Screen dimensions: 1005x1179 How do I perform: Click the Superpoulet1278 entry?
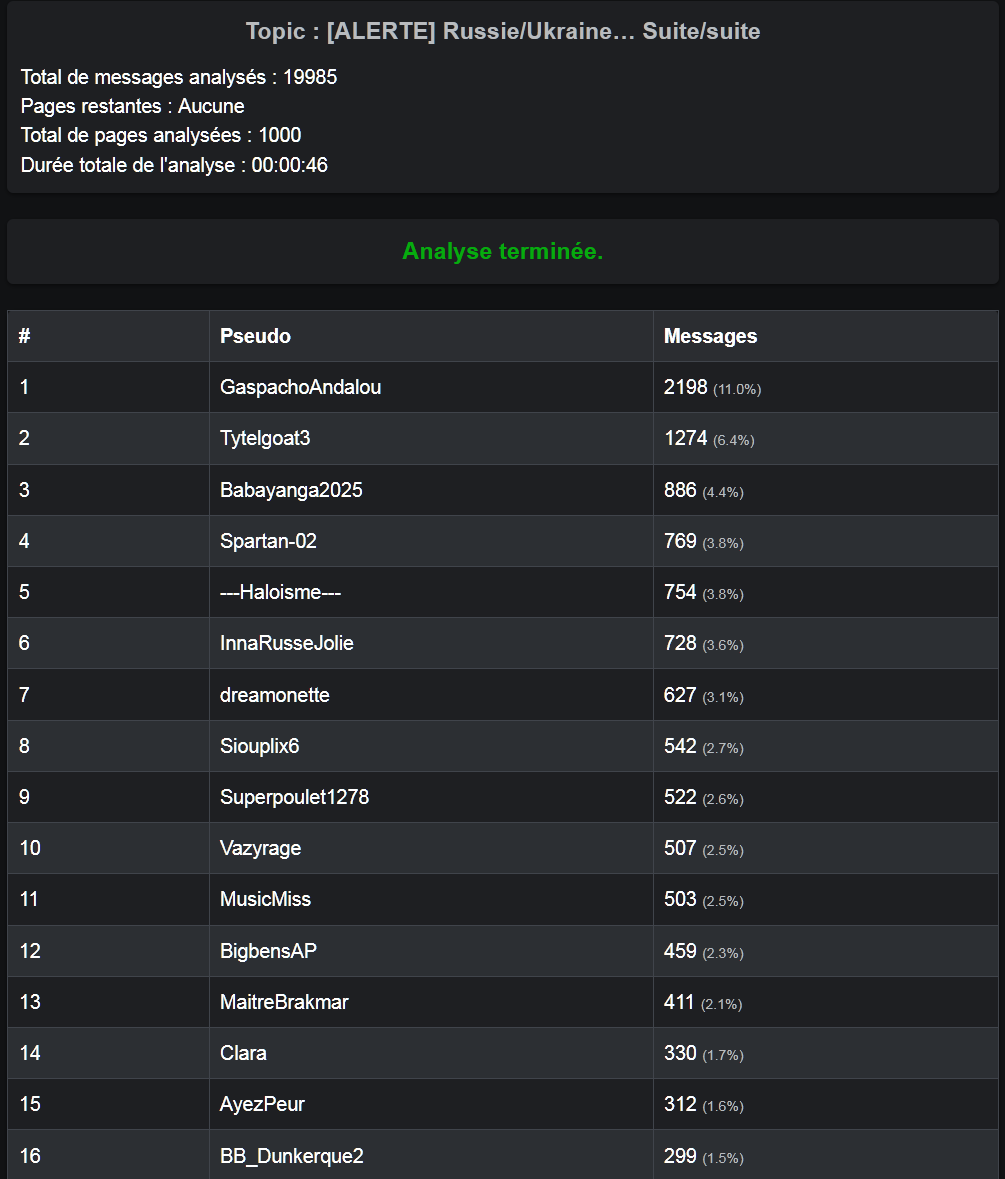tap(287, 797)
